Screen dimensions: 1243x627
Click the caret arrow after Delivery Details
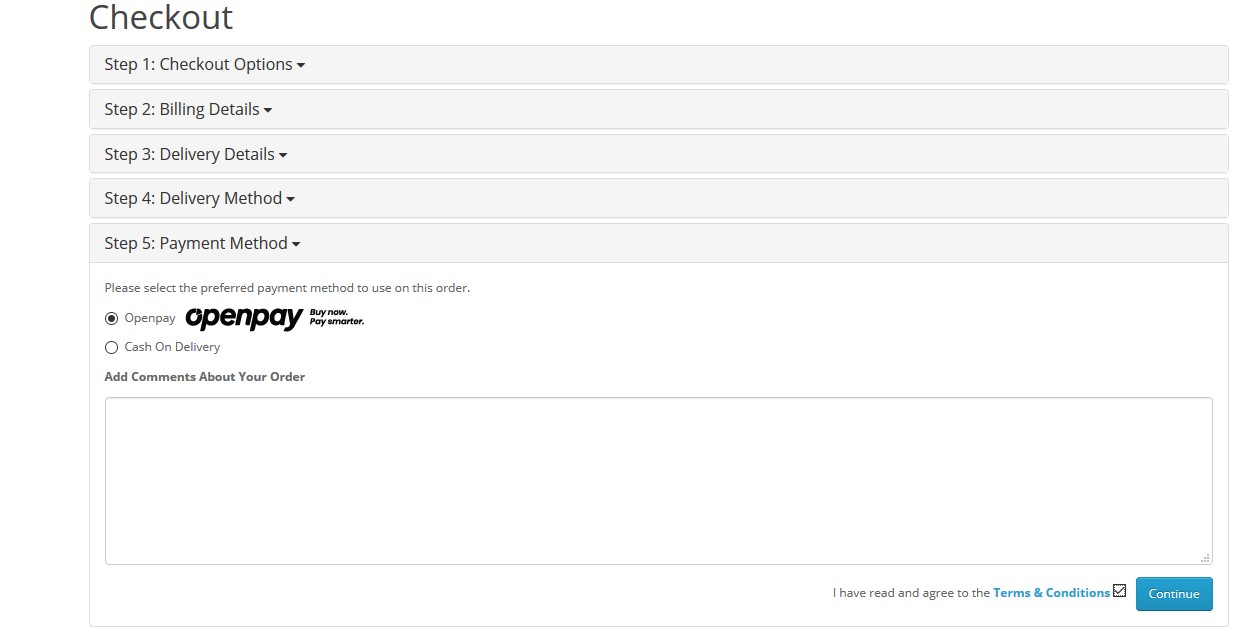coord(283,156)
